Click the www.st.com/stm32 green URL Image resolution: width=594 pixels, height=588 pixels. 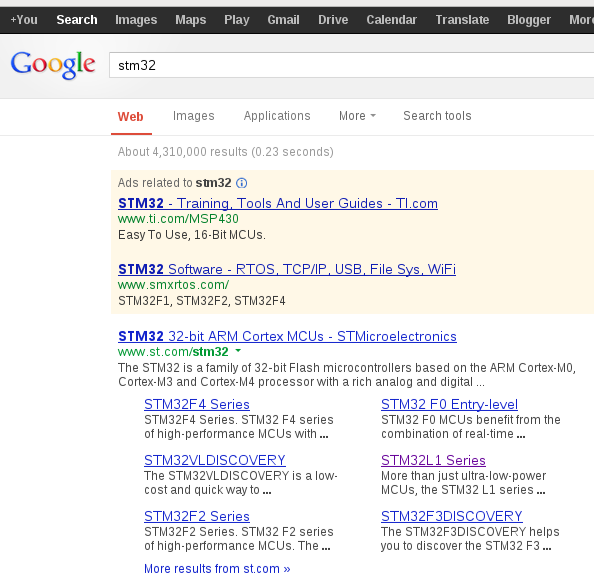(173, 352)
